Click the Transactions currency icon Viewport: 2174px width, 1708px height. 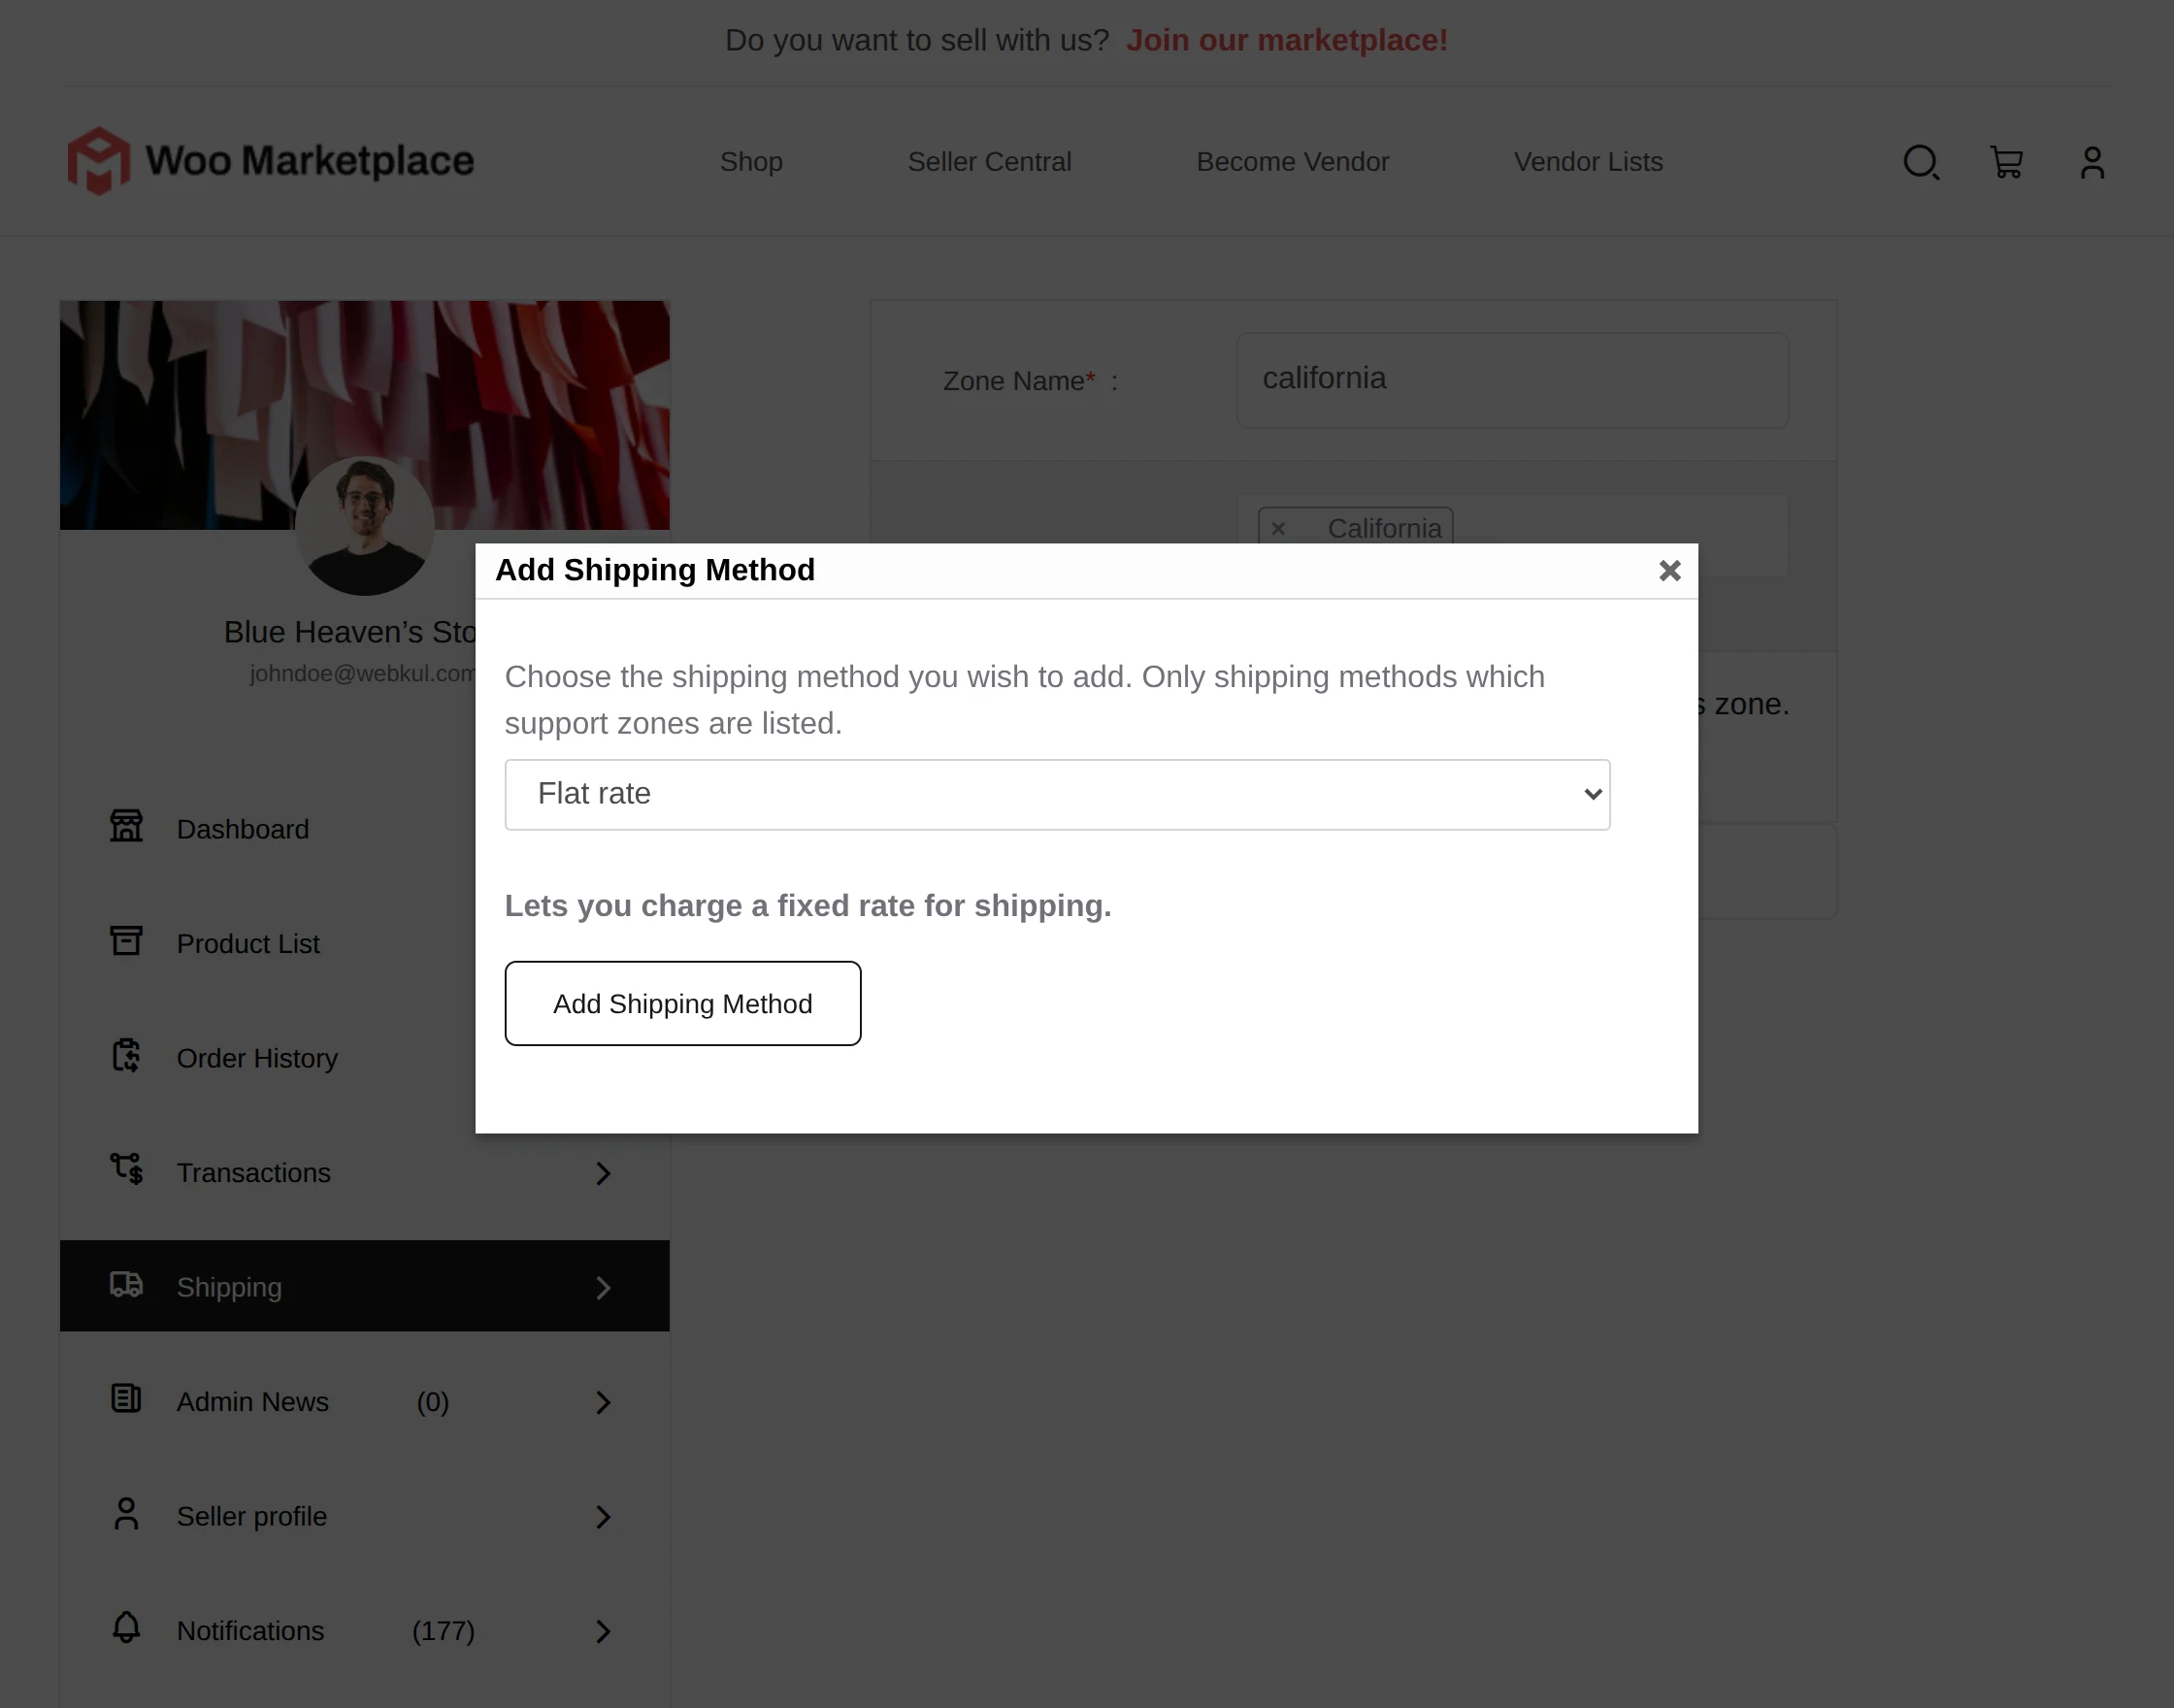click(126, 1169)
